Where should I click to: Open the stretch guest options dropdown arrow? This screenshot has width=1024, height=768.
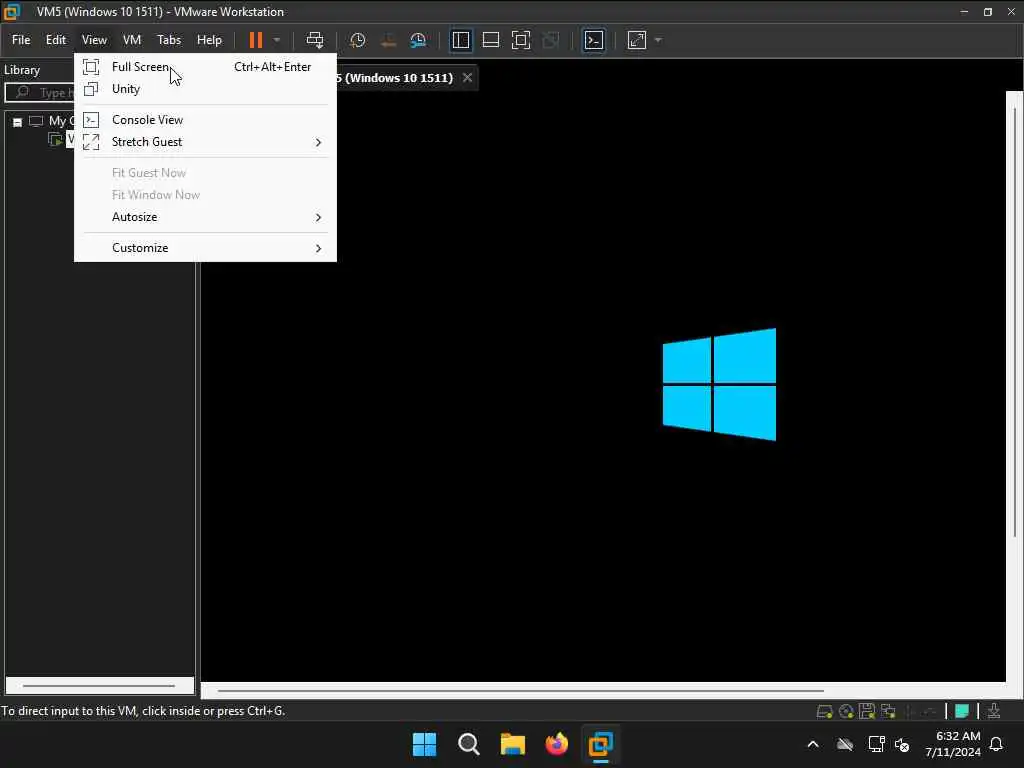click(658, 40)
